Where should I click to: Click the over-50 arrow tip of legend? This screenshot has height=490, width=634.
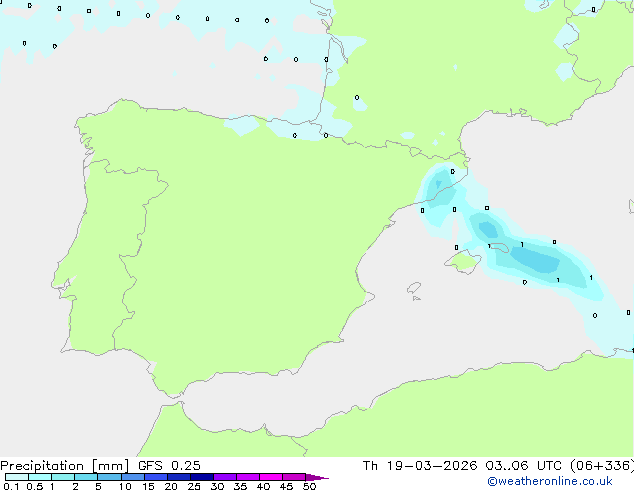pyautogui.click(x=317, y=477)
